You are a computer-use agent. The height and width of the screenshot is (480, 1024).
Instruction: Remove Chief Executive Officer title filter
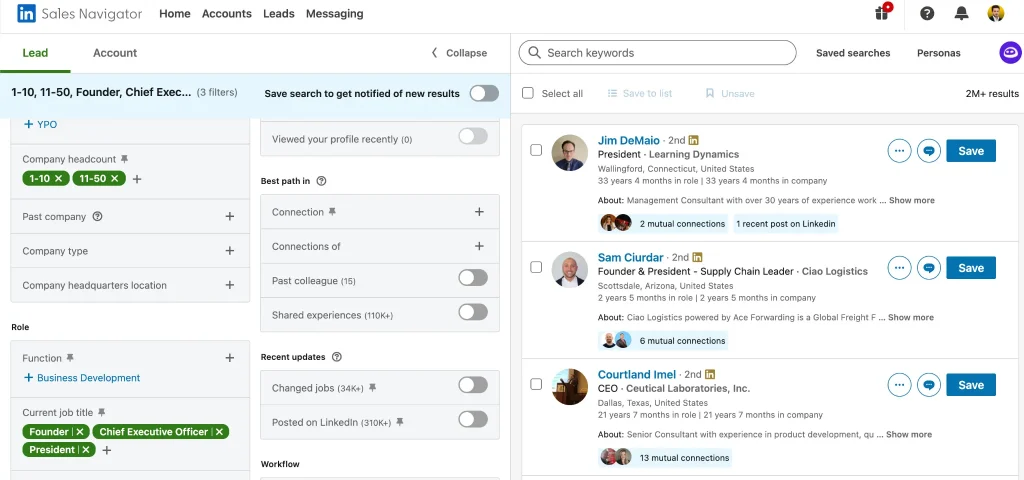click(219, 432)
